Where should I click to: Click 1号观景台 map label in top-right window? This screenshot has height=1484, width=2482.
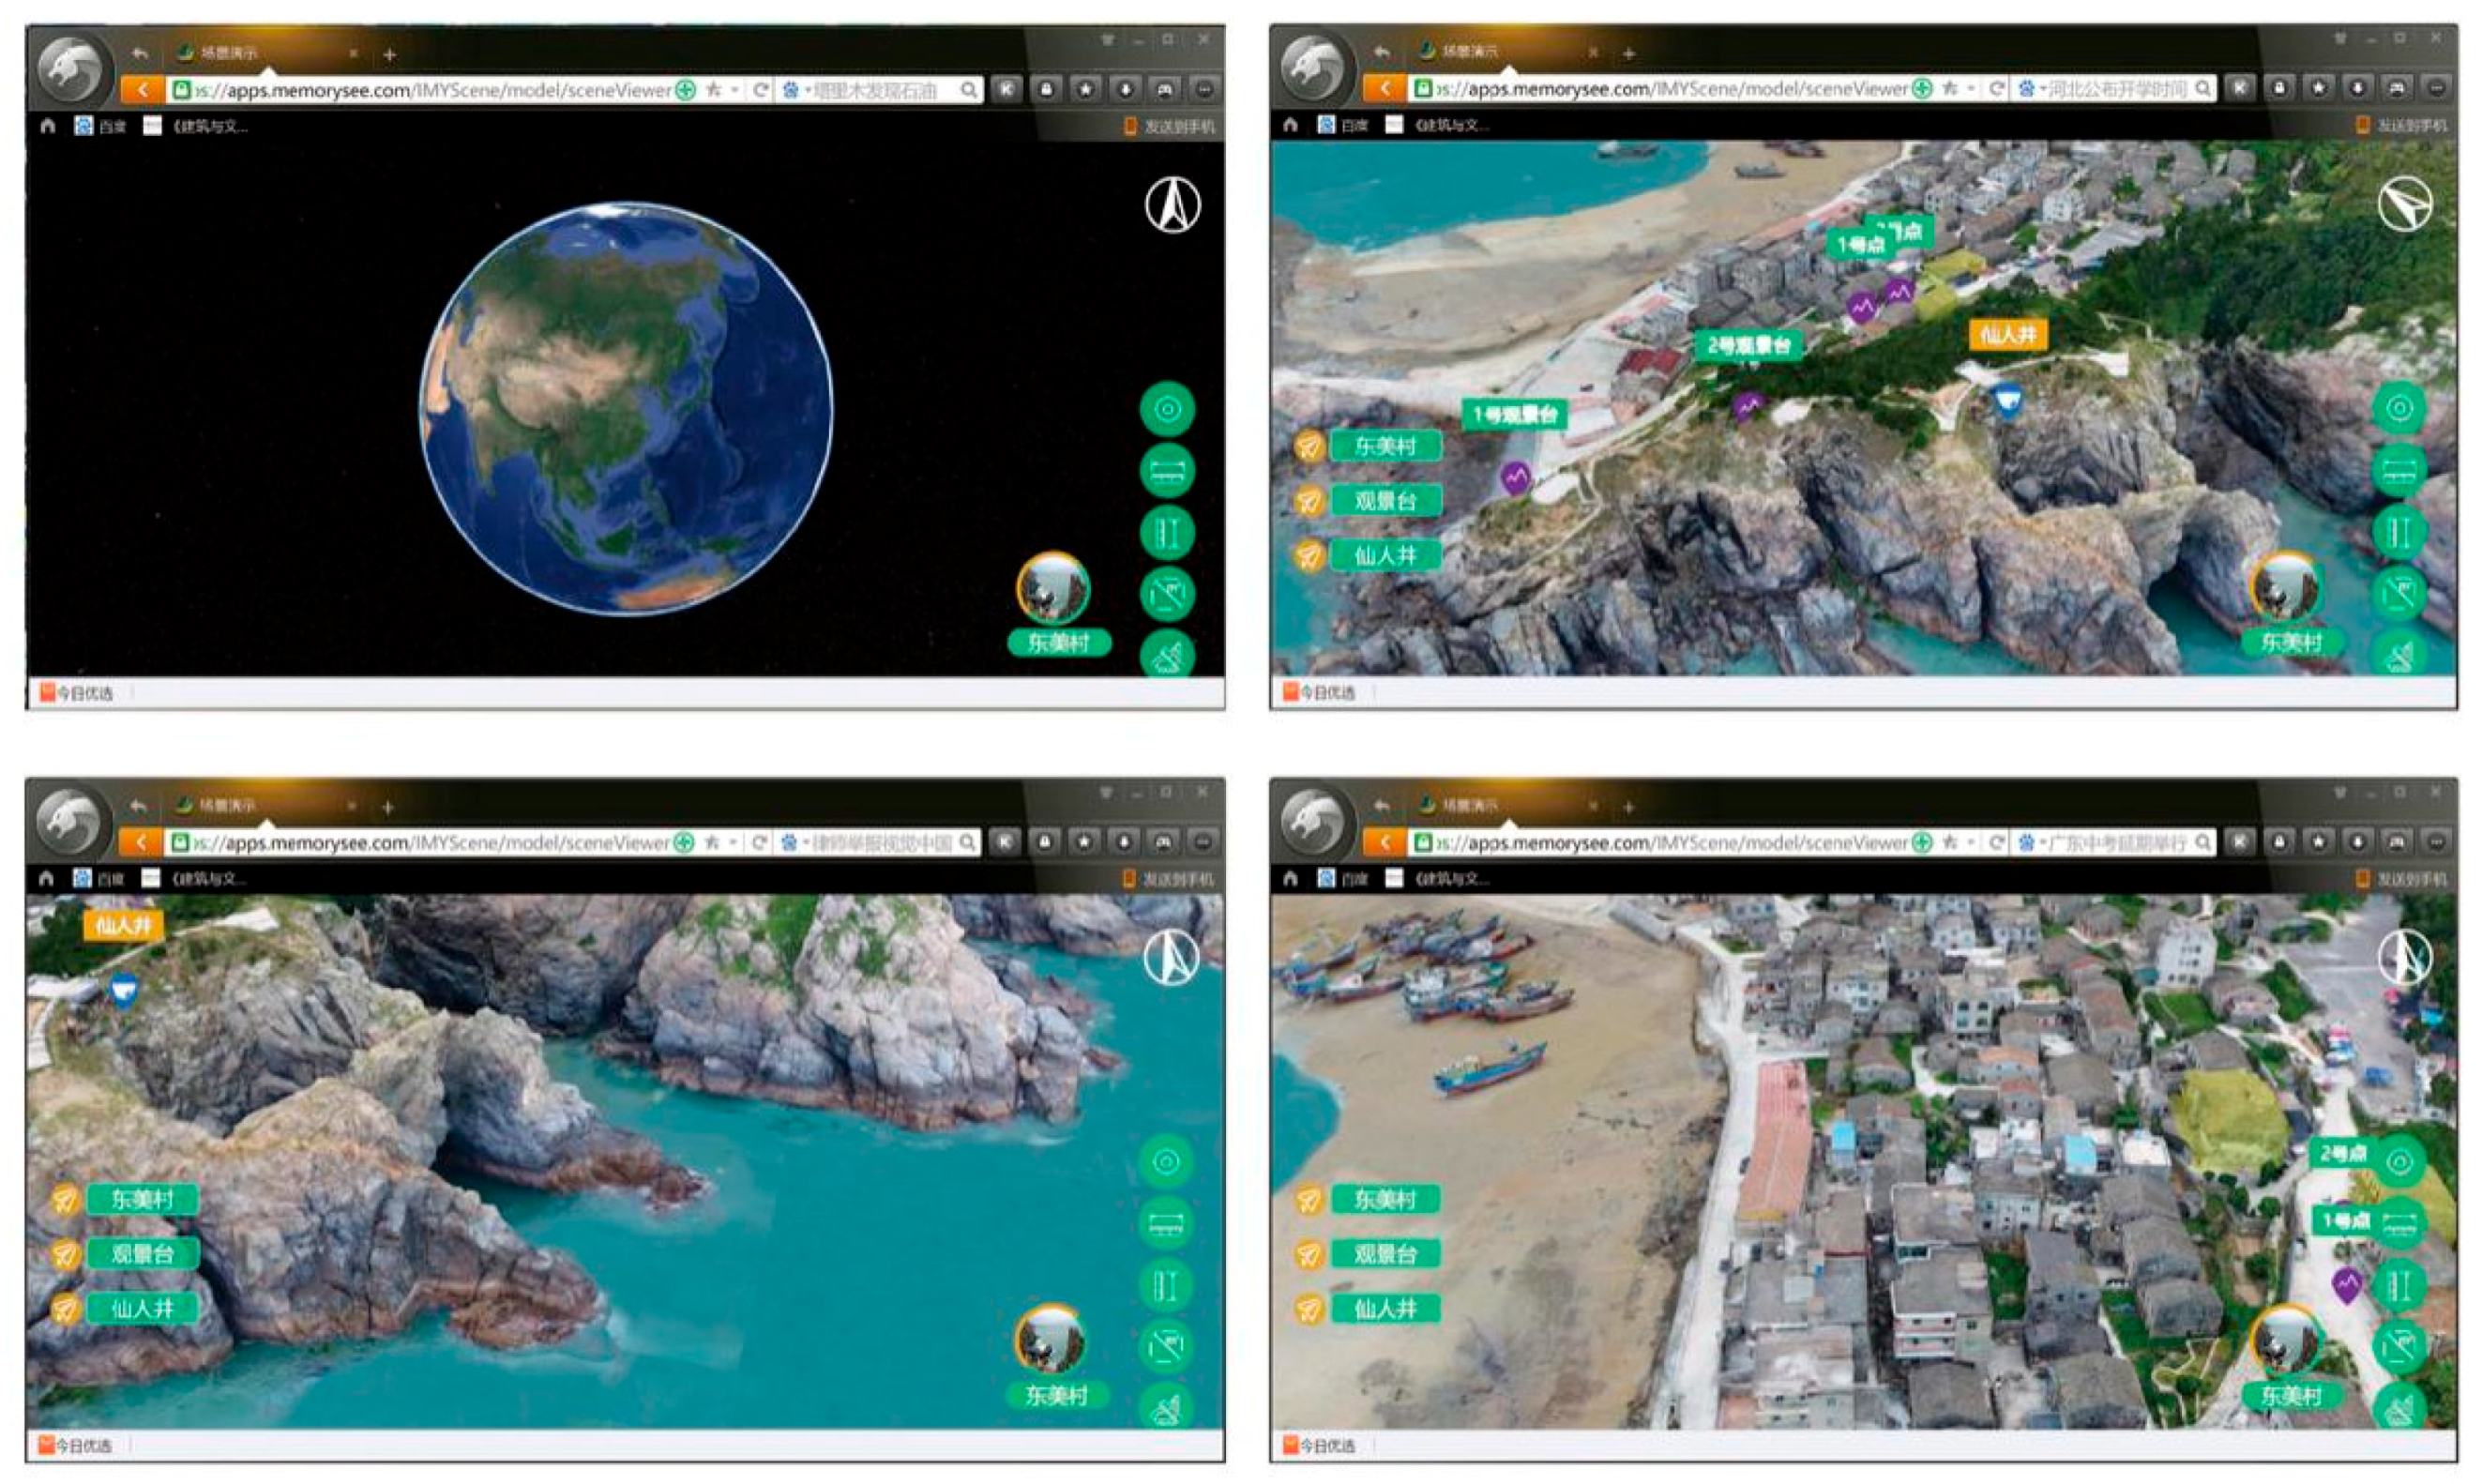click(1514, 414)
